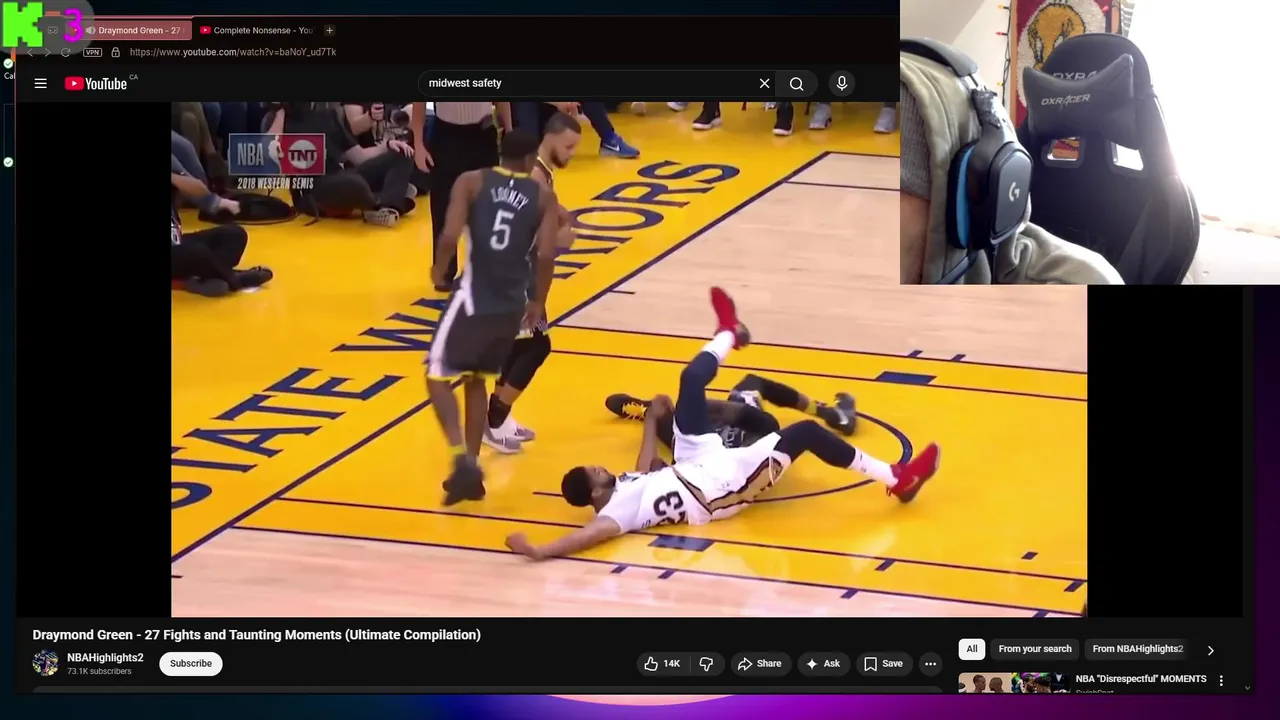Select the 'From NBAHighlights2' chip

[x=1138, y=649]
